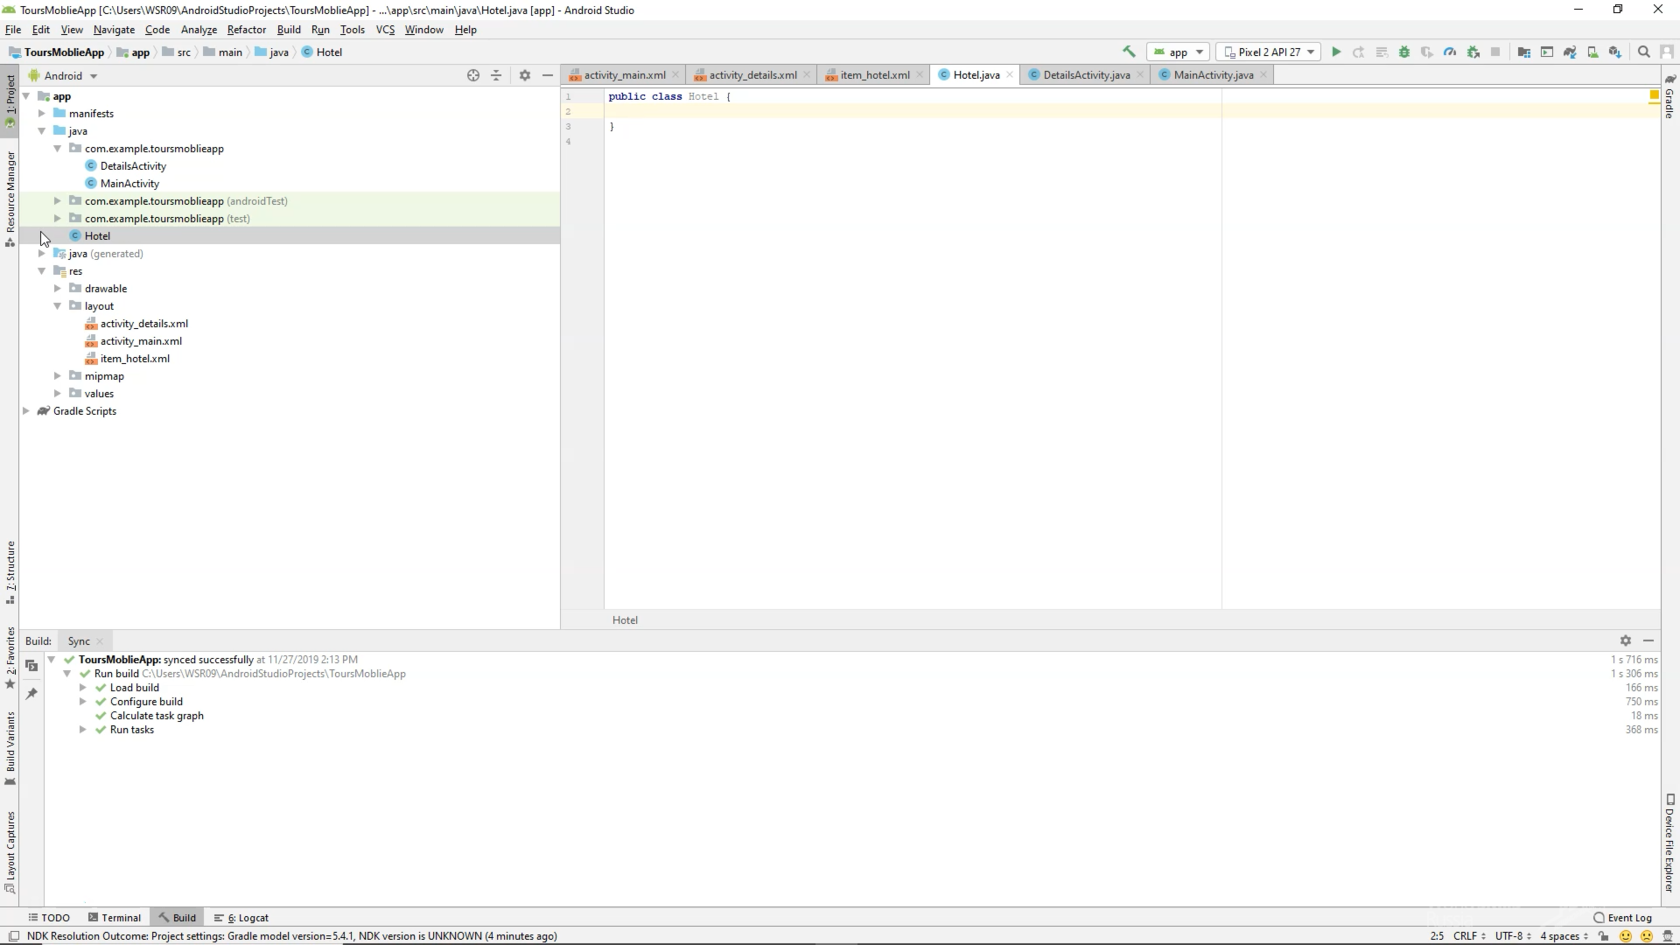Viewport: 1680px width, 945px height.
Task: Open TODO tool window
Action: [x=49, y=917]
